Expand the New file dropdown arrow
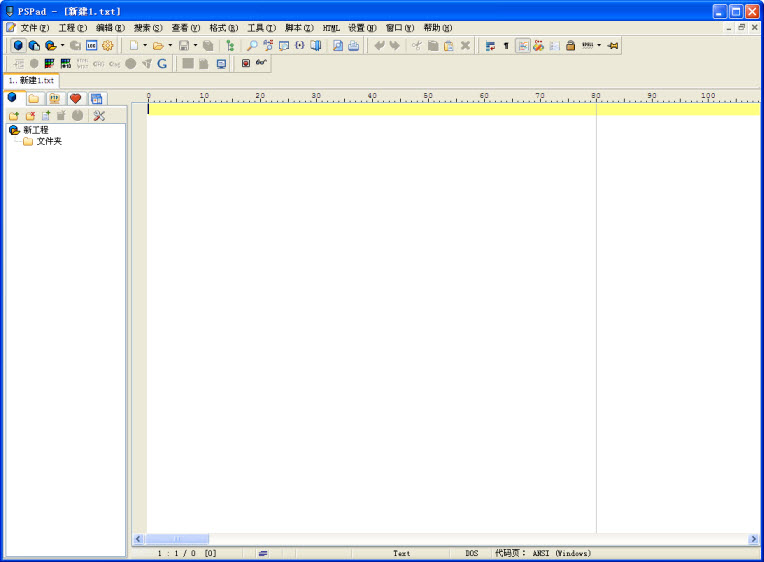This screenshot has height=562, width=764. pyautogui.click(x=145, y=46)
